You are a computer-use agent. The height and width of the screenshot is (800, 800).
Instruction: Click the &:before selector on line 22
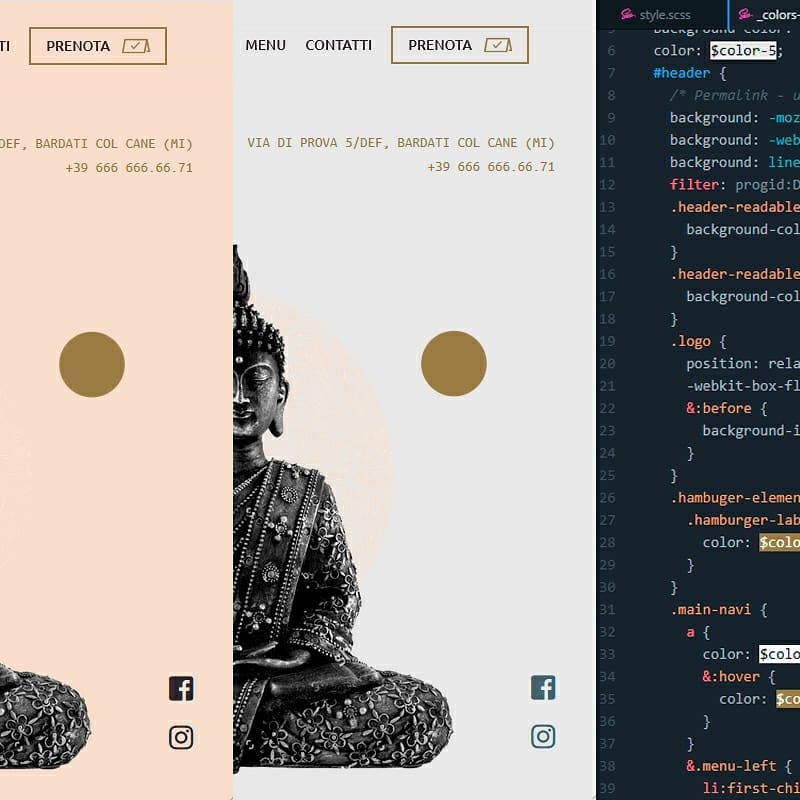coord(719,408)
